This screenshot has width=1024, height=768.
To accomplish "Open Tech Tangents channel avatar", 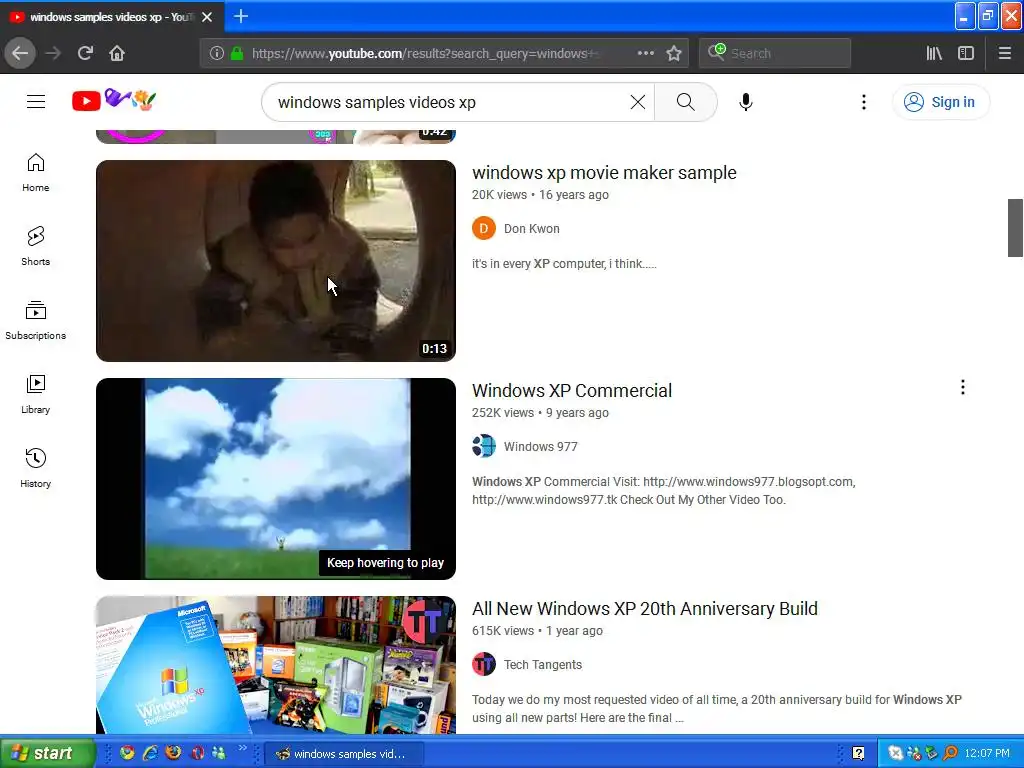I will click(484, 665).
